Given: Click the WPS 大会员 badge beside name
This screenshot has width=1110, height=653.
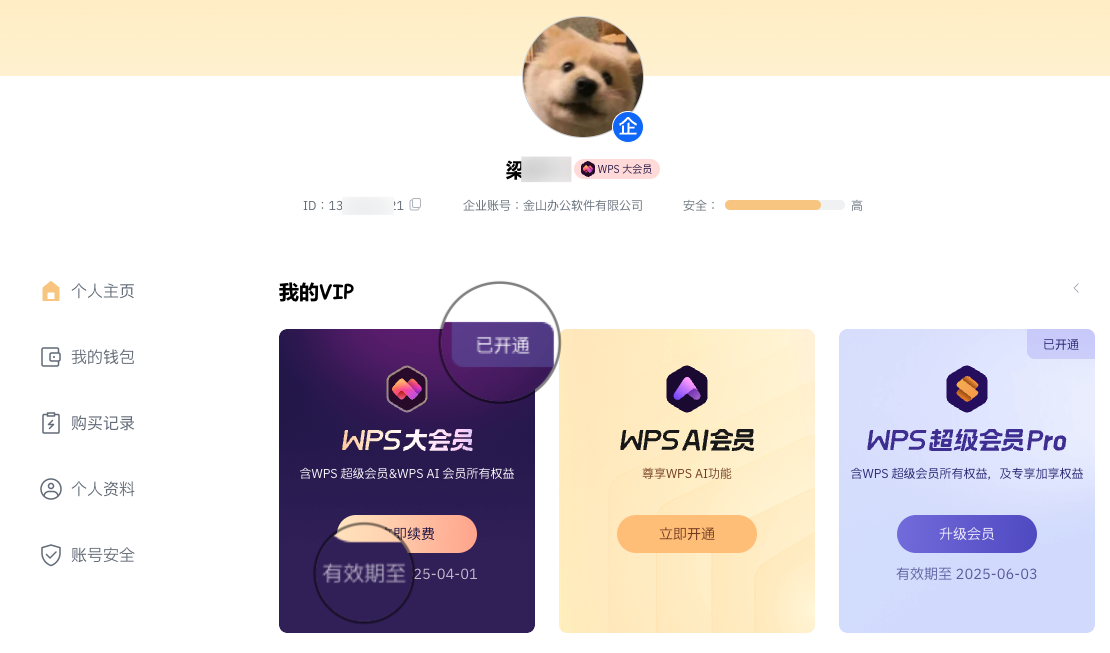Looking at the screenshot, I should (617, 169).
